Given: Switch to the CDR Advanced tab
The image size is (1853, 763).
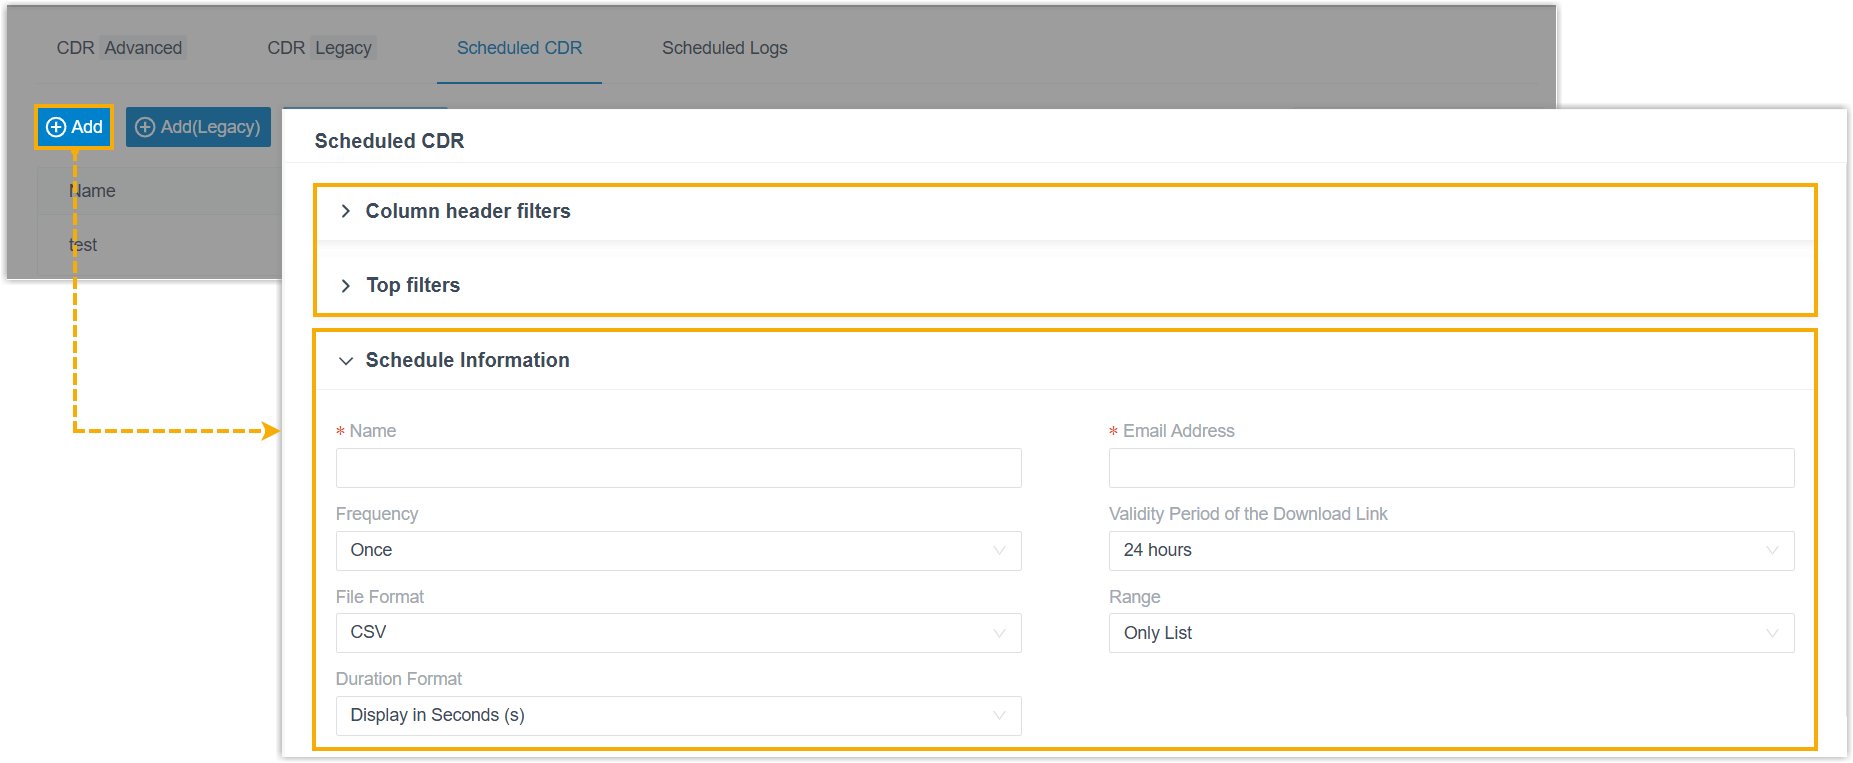Looking at the screenshot, I should [x=119, y=48].
